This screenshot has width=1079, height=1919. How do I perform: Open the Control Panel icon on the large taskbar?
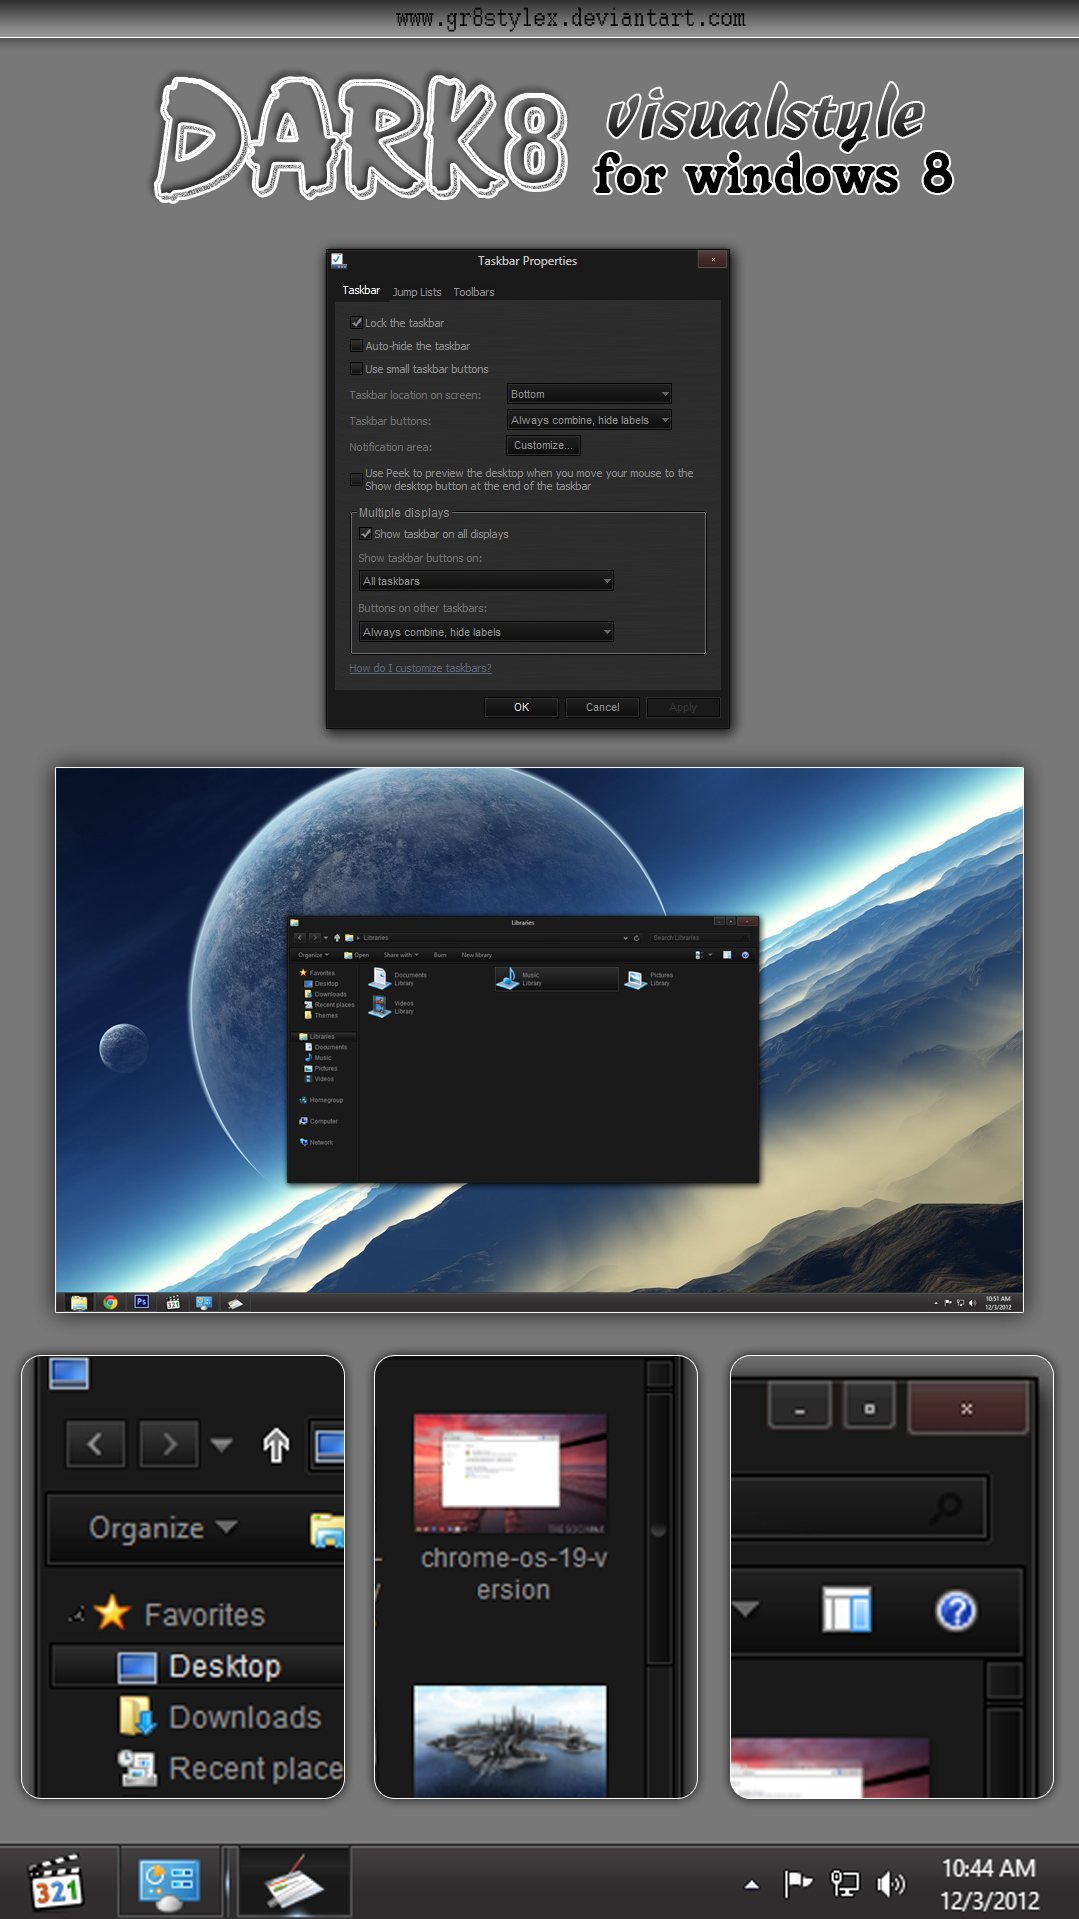pos(170,1883)
